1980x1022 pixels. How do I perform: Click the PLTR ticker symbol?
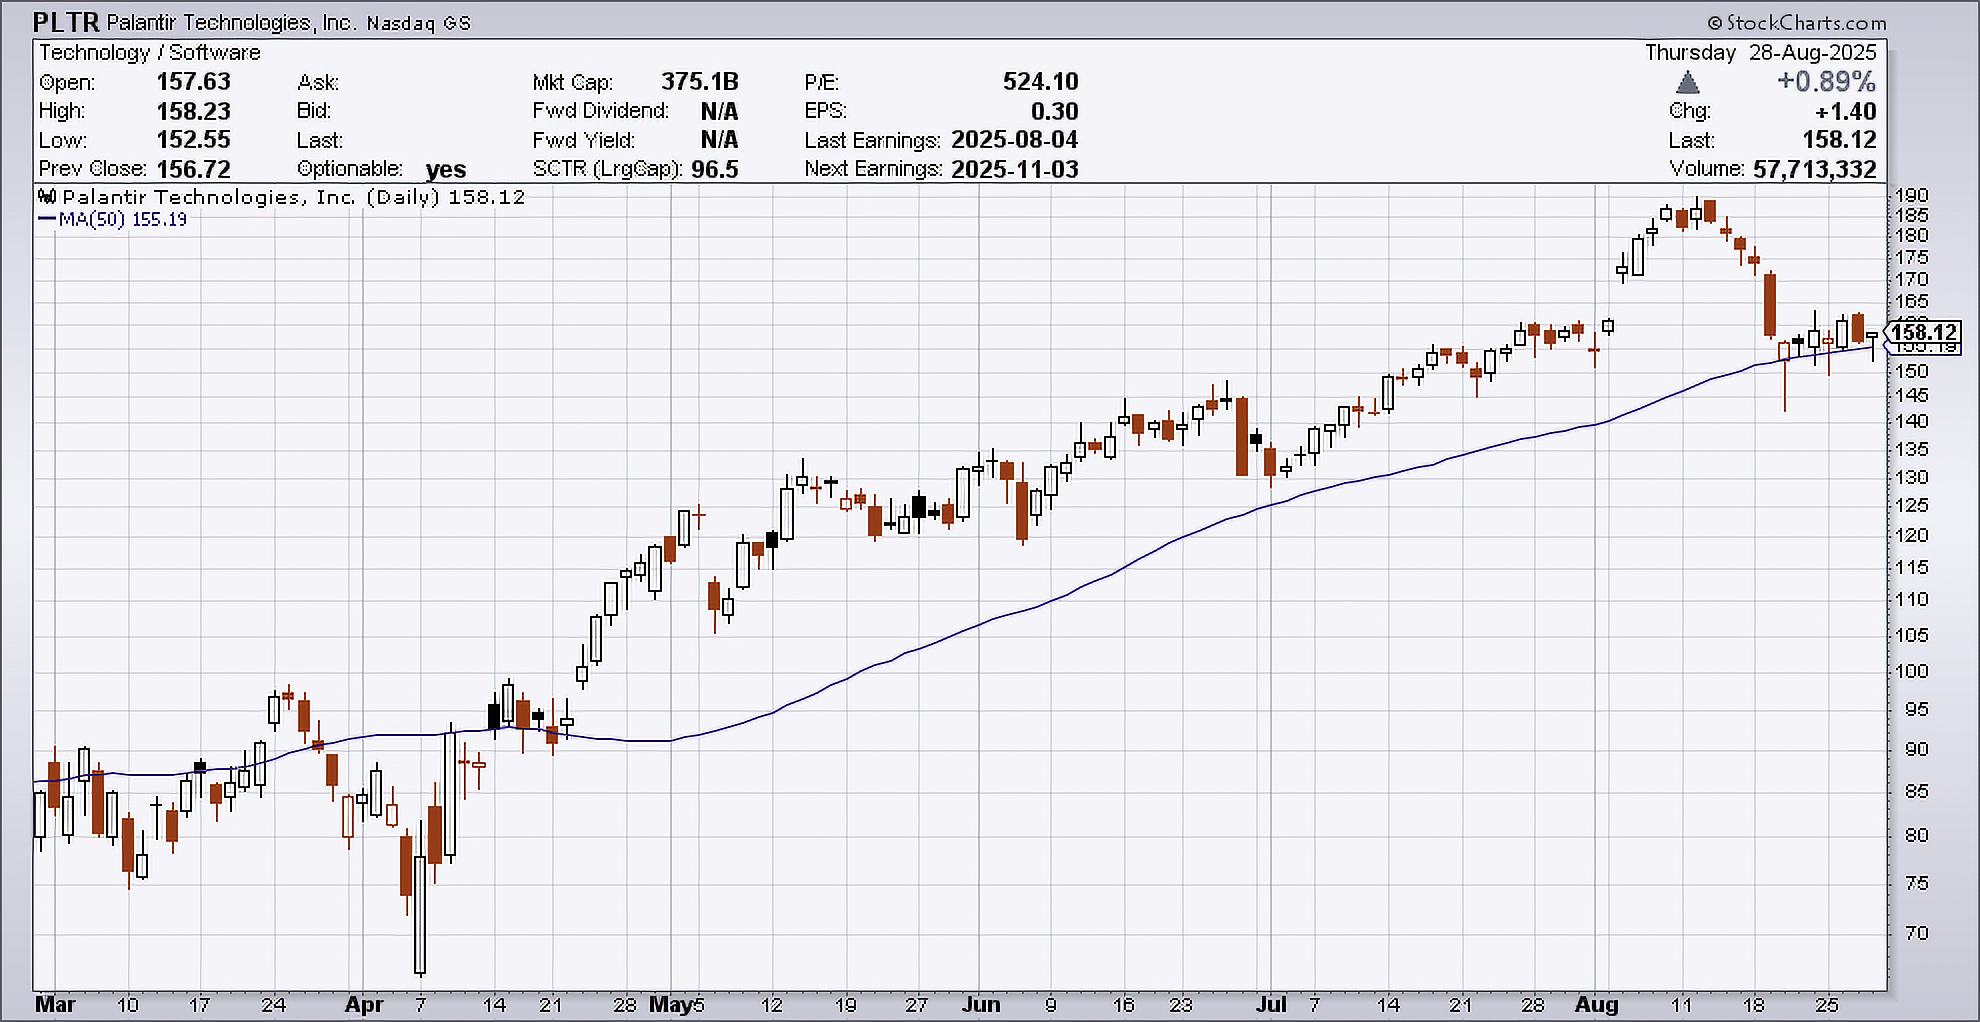tap(66, 21)
